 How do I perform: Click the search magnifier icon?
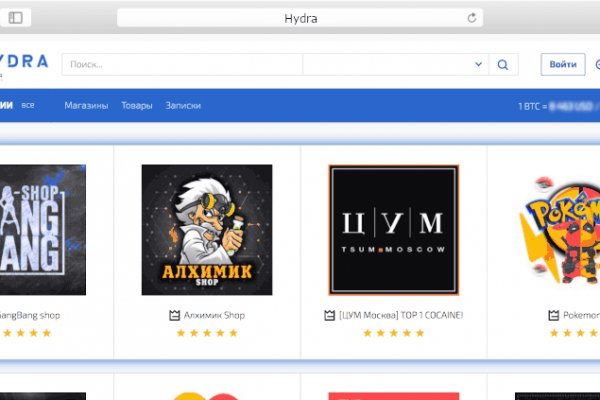[503, 65]
